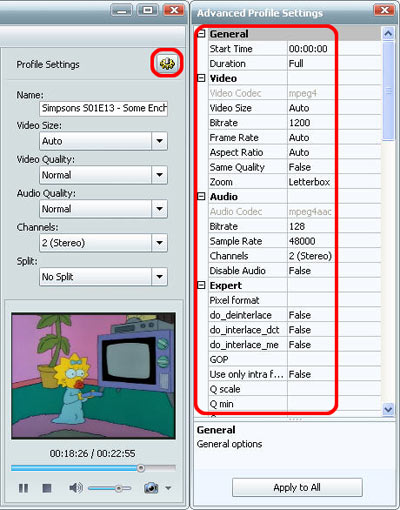The image size is (400, 510).
Task: Maximize the main window
Action: click(x=148, y=10)
